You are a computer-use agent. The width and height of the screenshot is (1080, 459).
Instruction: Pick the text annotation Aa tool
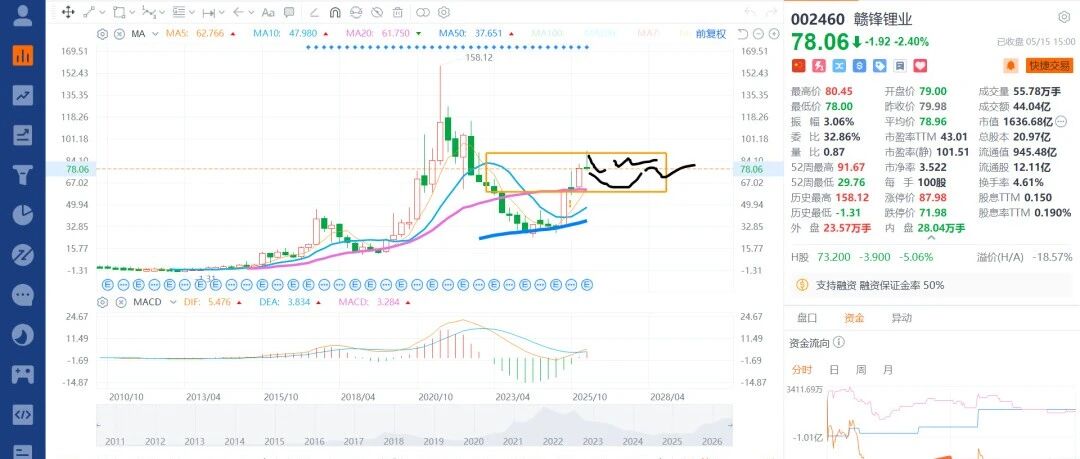[269, 12]
